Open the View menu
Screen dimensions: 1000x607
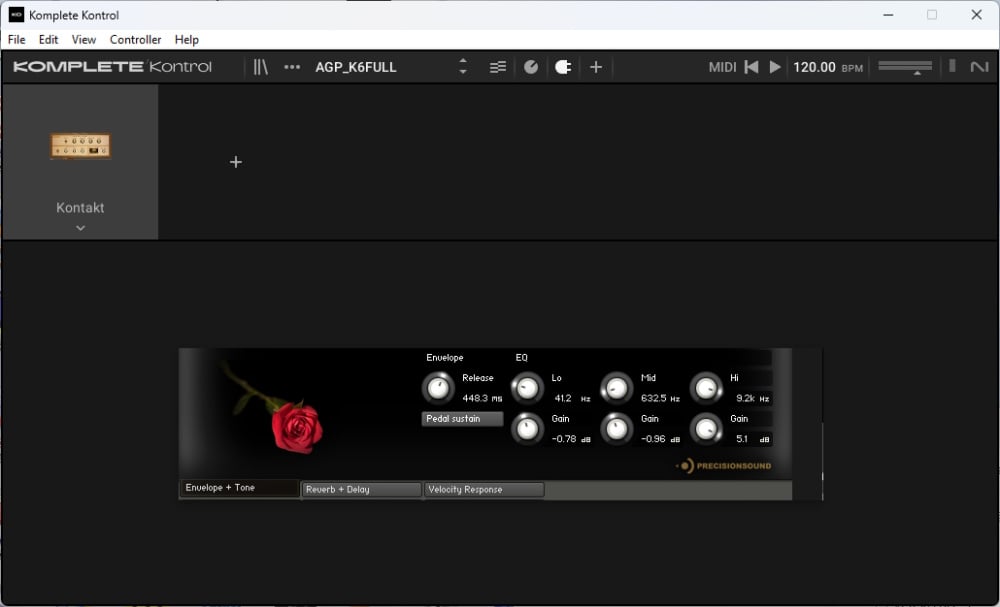pos(84,40)
